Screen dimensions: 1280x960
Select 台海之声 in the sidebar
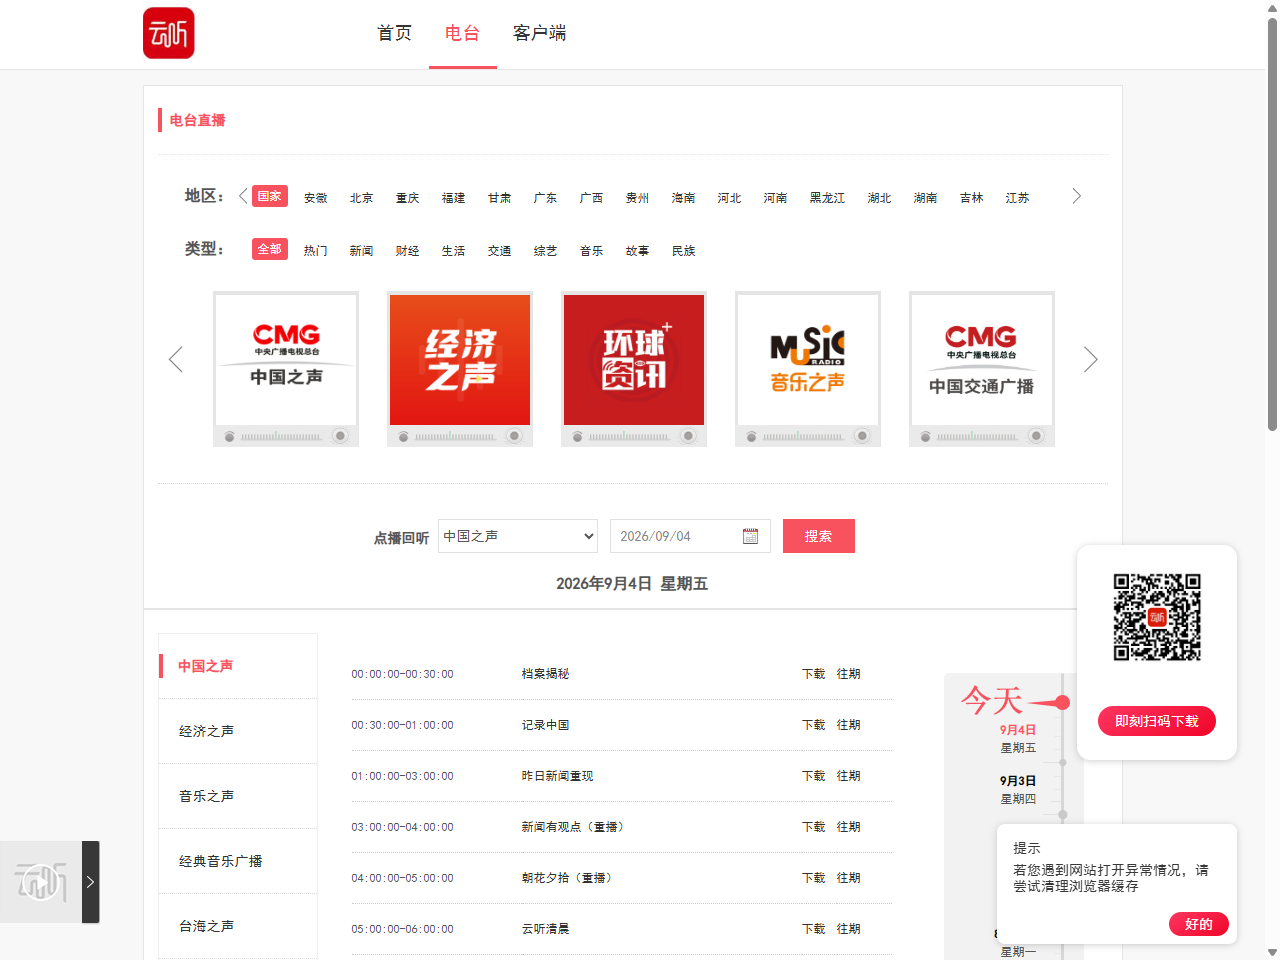point(238,926)
